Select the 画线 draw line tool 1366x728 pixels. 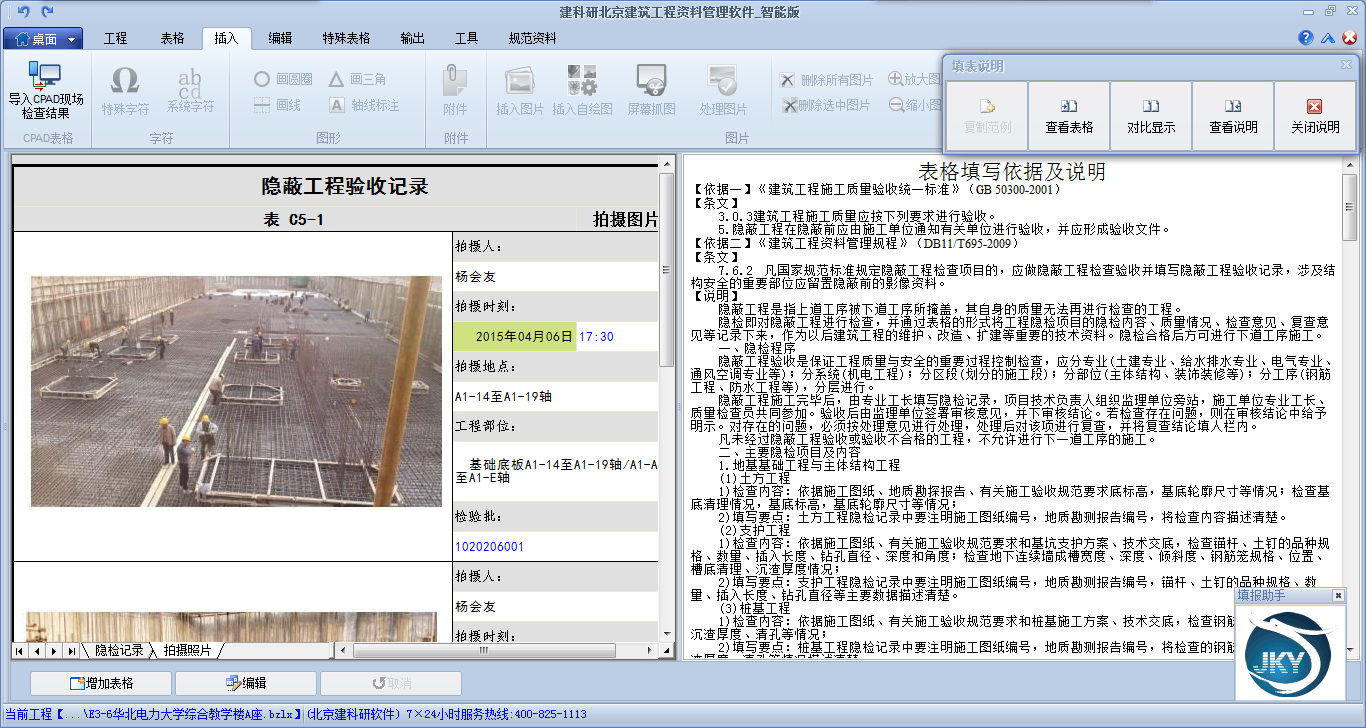click(277, 105)
